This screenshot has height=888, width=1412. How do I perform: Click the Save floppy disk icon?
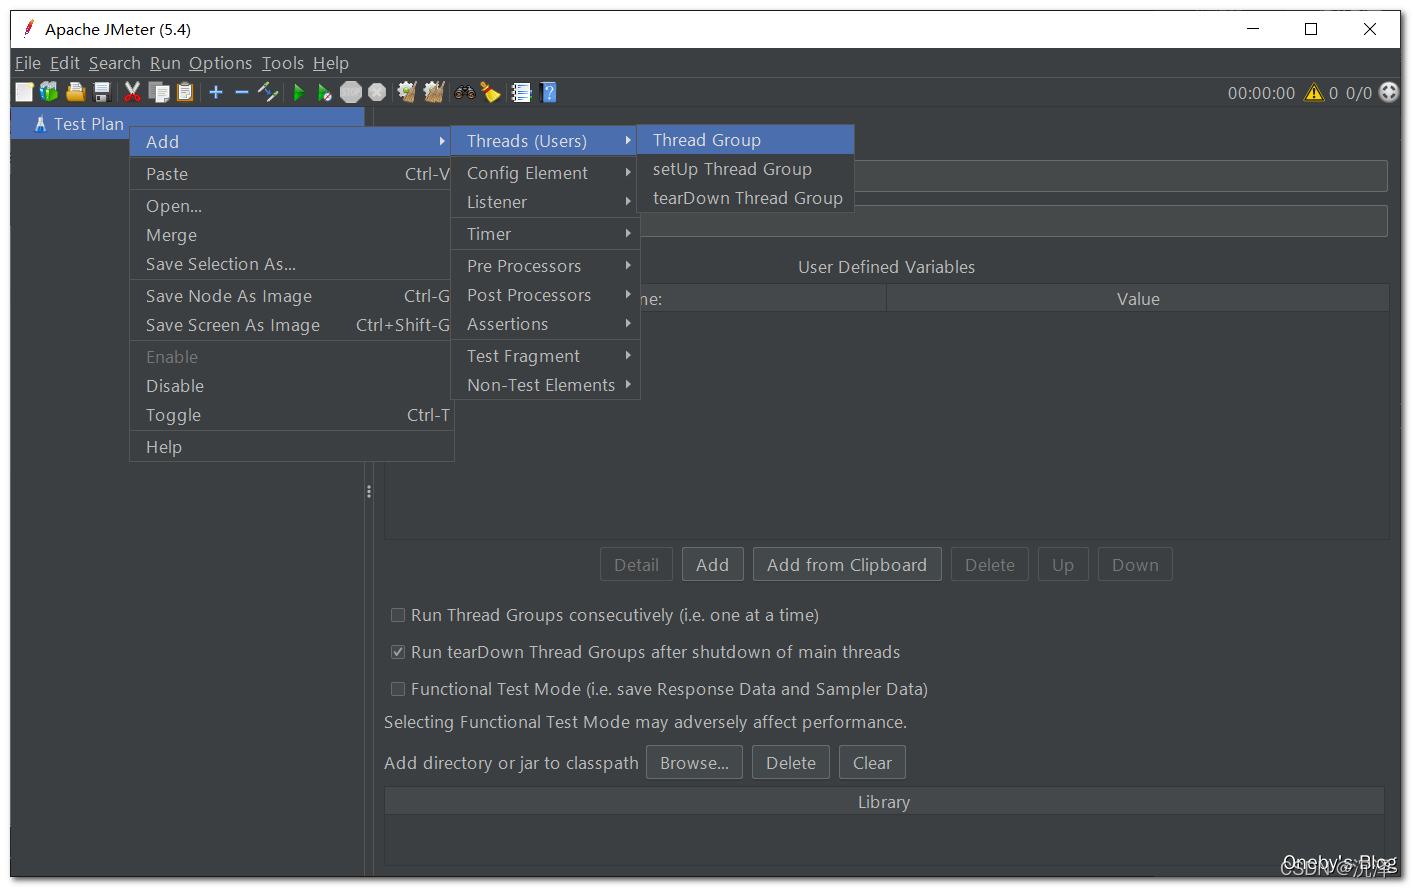pyautogui.click(x=101, y=92)
